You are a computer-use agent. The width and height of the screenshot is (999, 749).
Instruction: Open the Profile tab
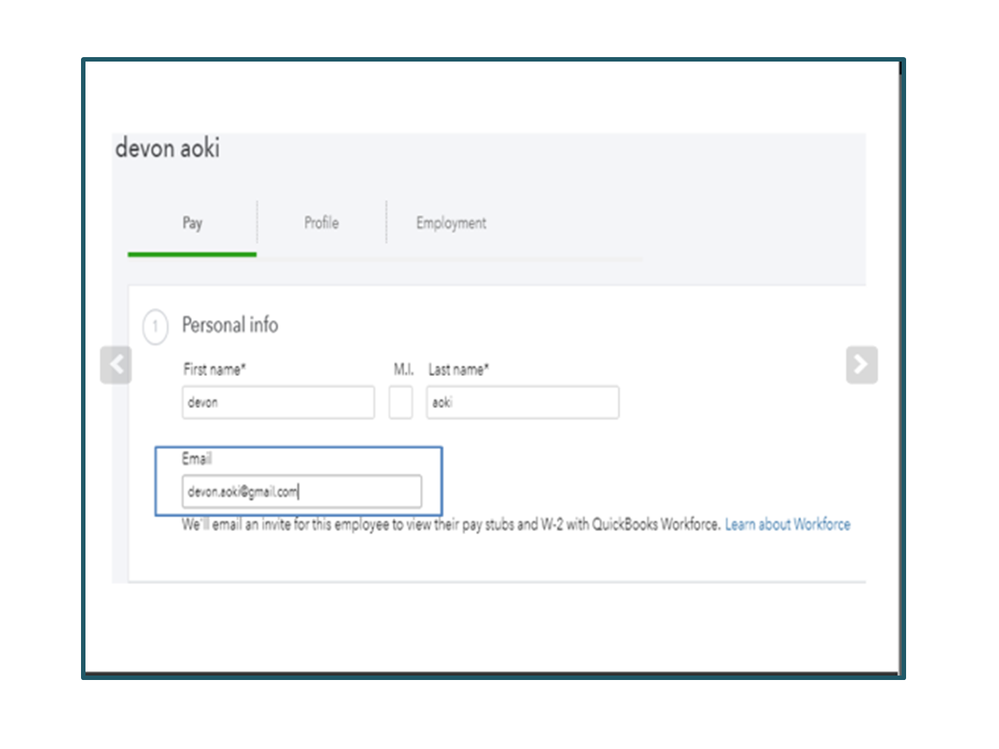point(321,223)
